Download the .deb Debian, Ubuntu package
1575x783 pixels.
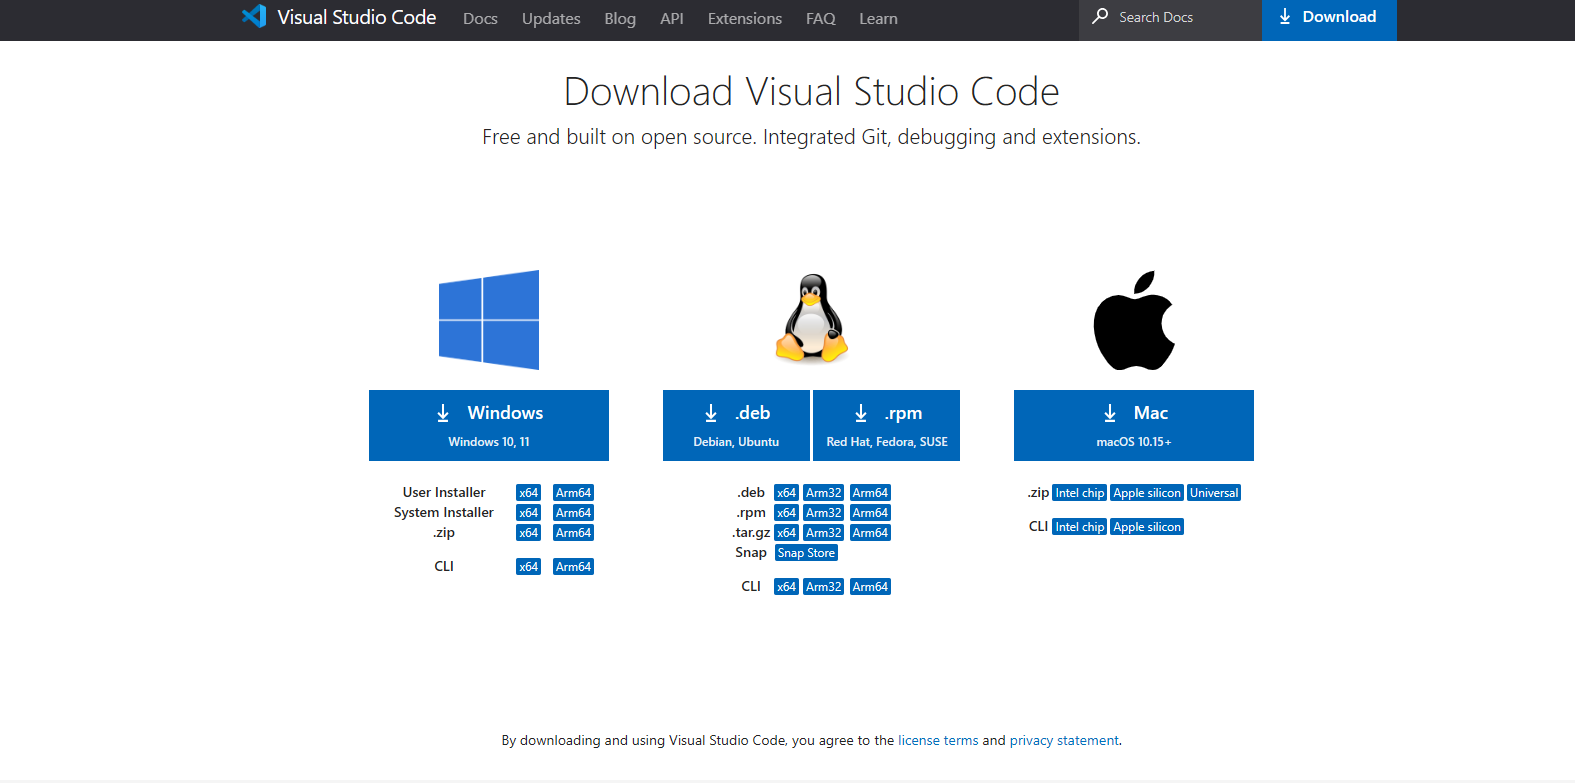(736, 425)
